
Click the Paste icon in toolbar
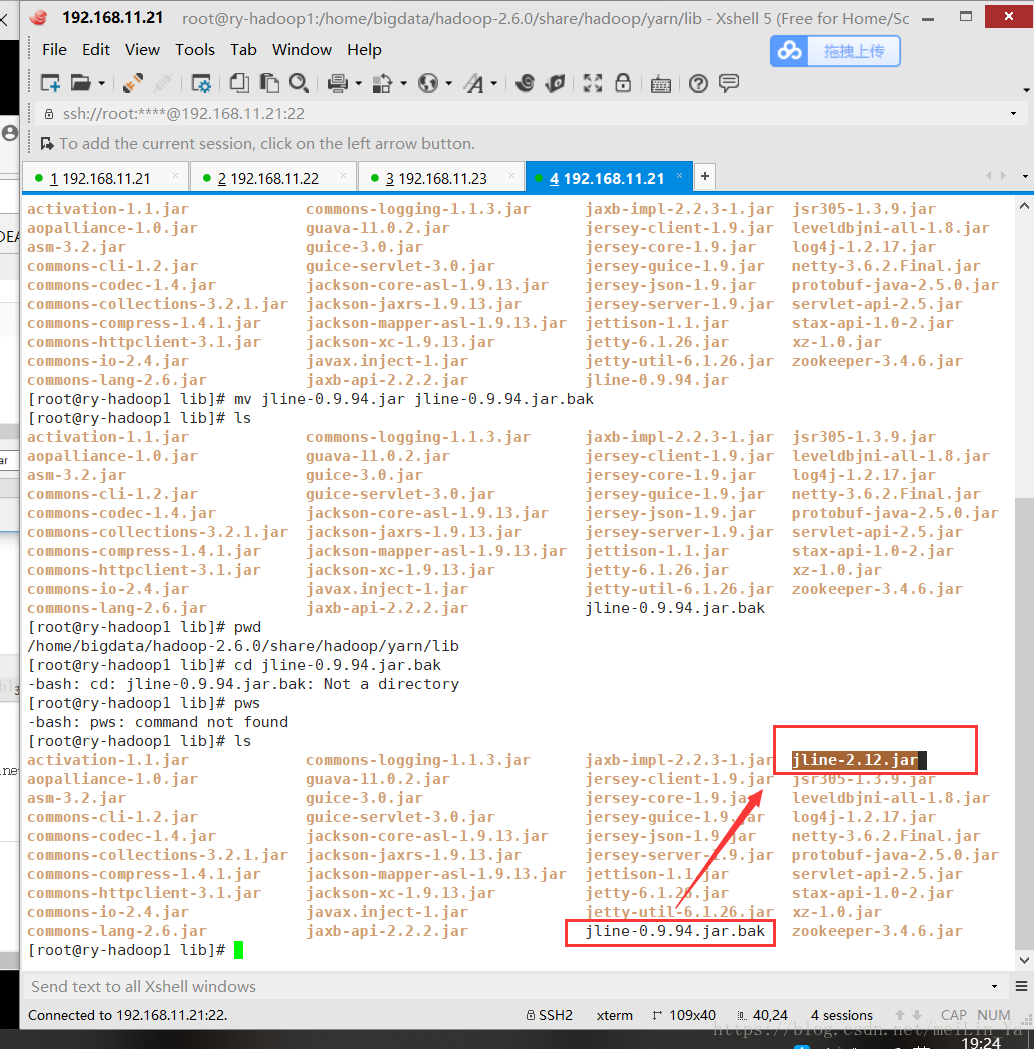tap(269, 84)
